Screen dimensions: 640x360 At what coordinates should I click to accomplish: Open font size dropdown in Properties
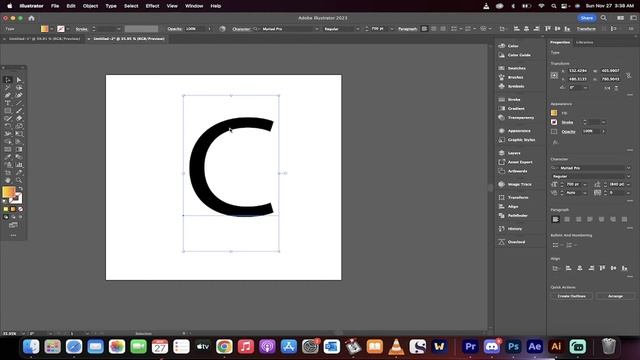pos(585,184)
